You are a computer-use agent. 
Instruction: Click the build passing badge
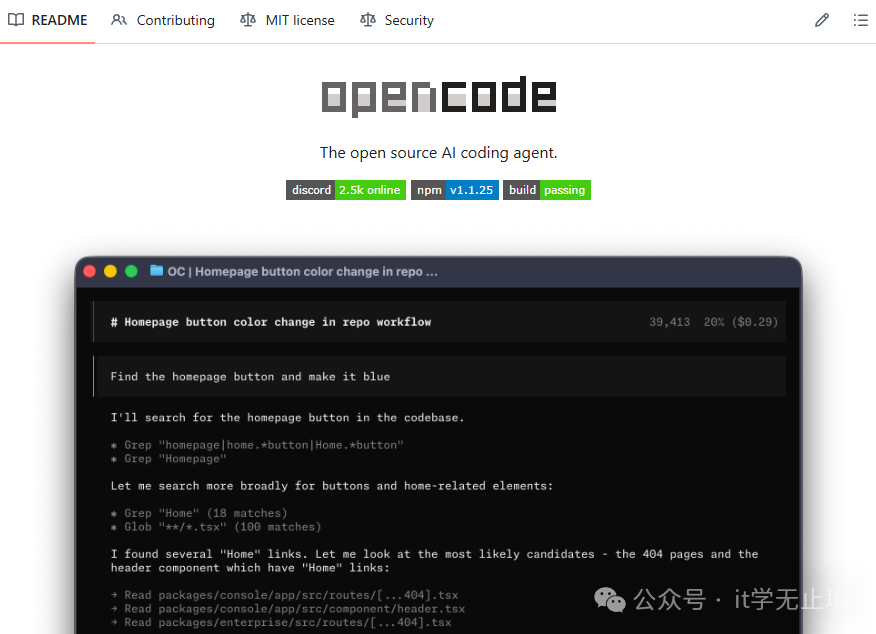(x=546, y=189)
